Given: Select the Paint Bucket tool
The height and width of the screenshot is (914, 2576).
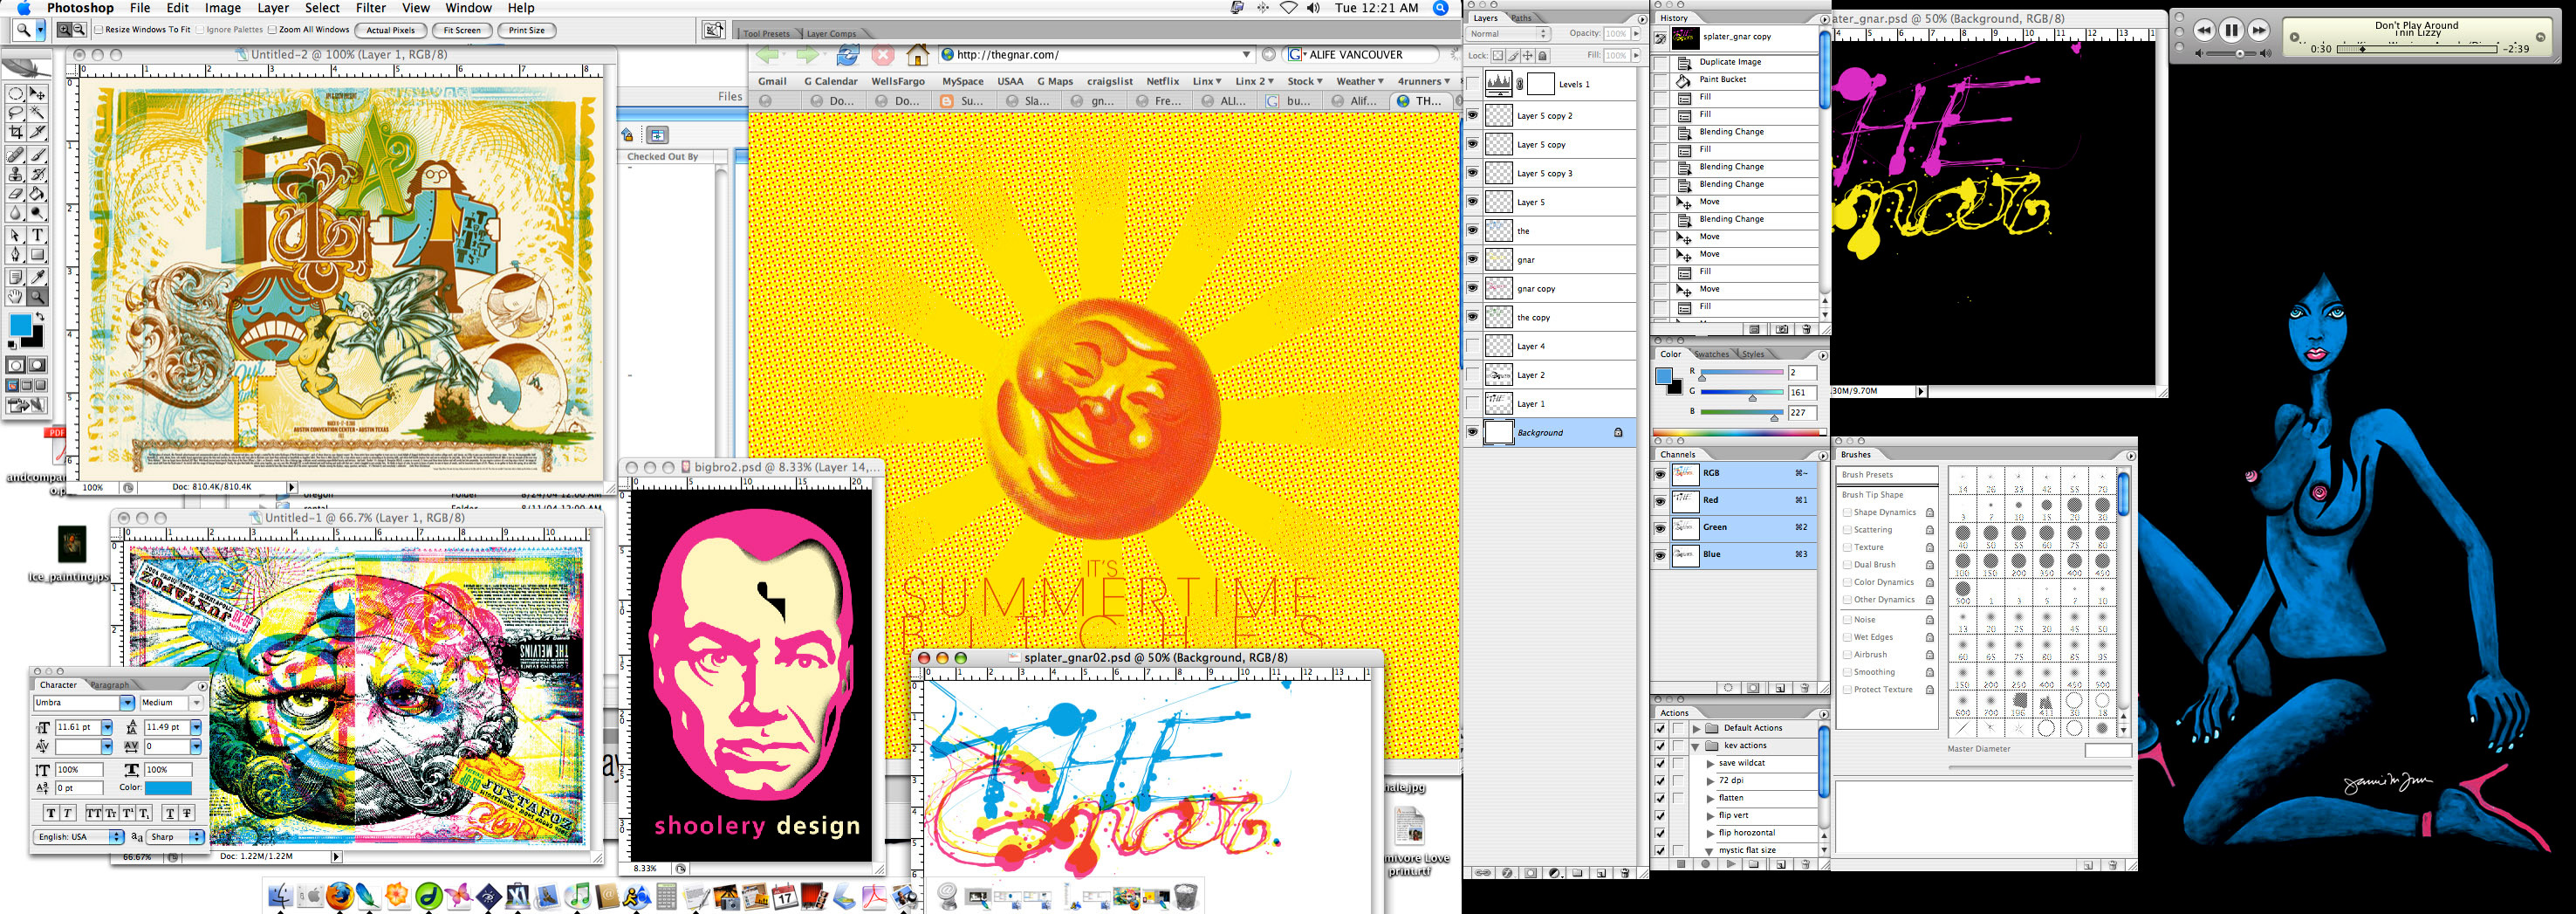Looking at the screenshot, I should point(37,193).
